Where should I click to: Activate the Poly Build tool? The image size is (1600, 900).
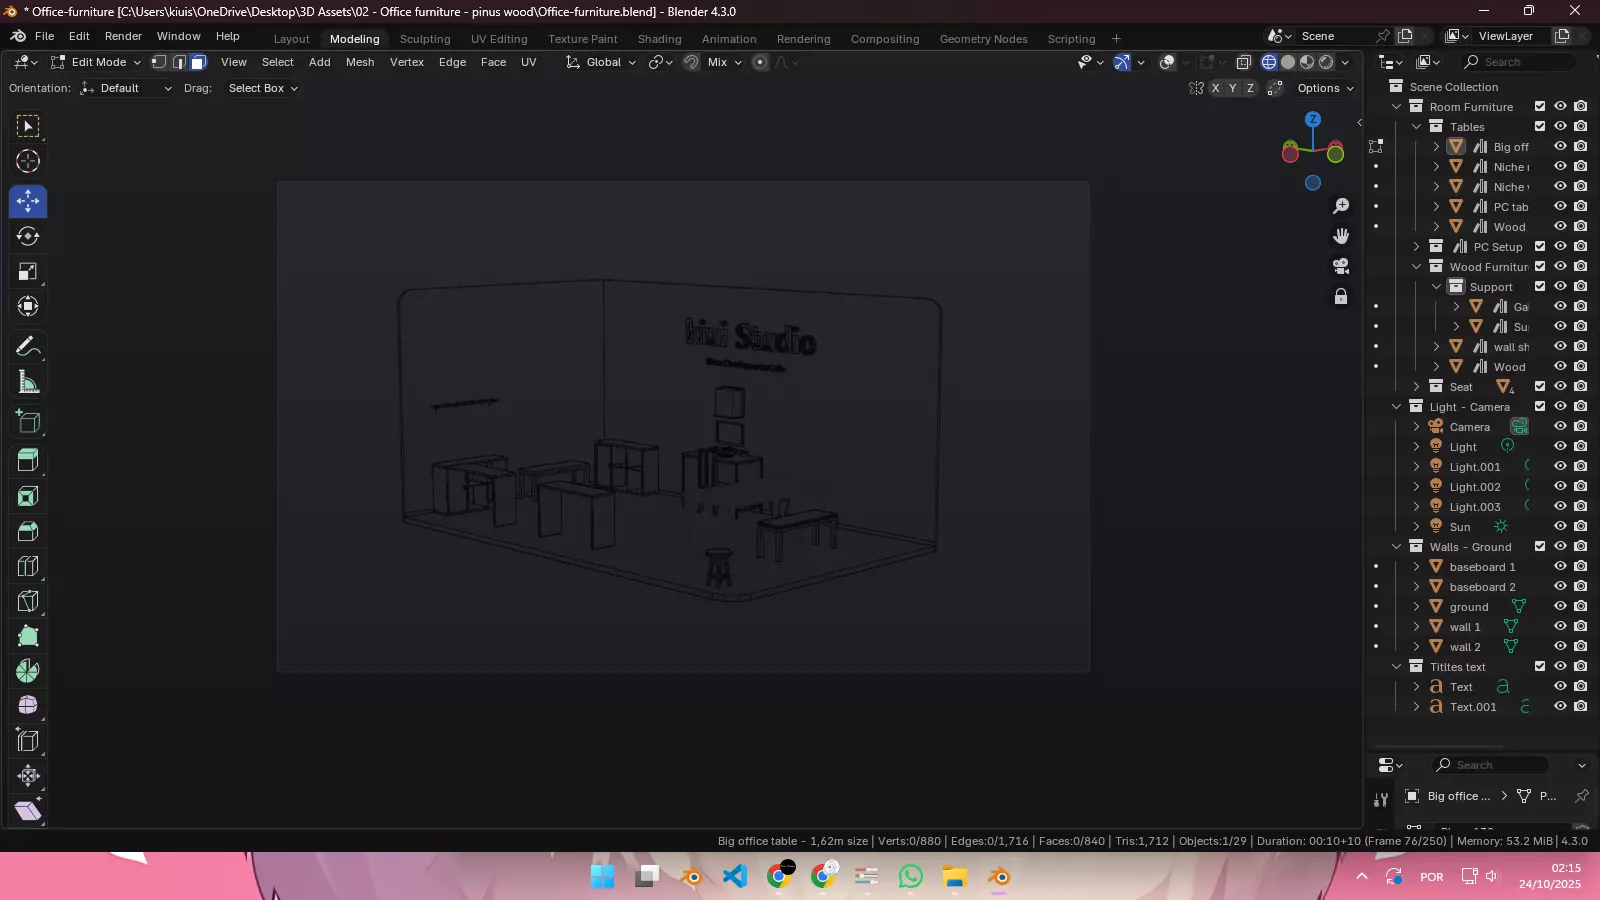coord(28,636)
